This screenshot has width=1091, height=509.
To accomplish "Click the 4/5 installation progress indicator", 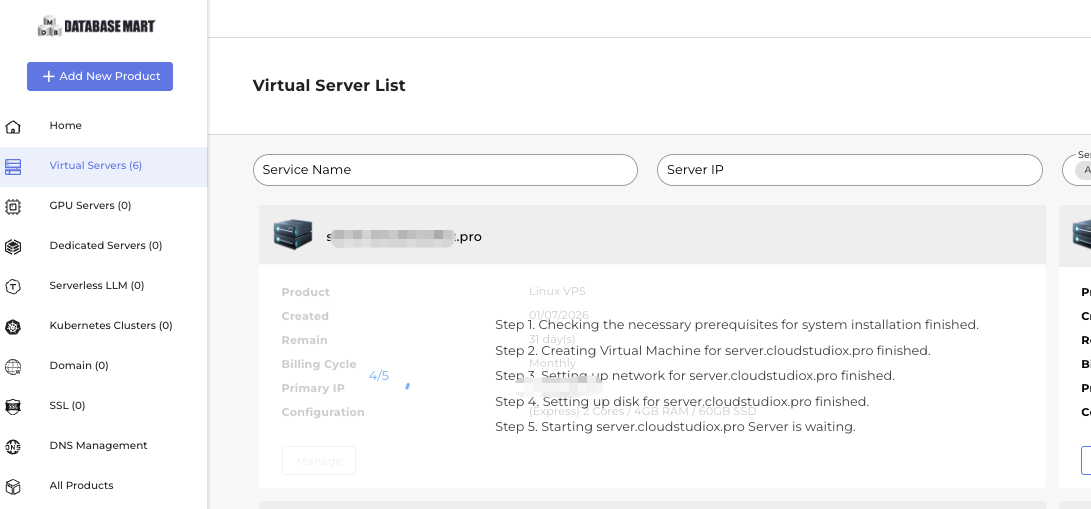I will (x=379, y=376).
